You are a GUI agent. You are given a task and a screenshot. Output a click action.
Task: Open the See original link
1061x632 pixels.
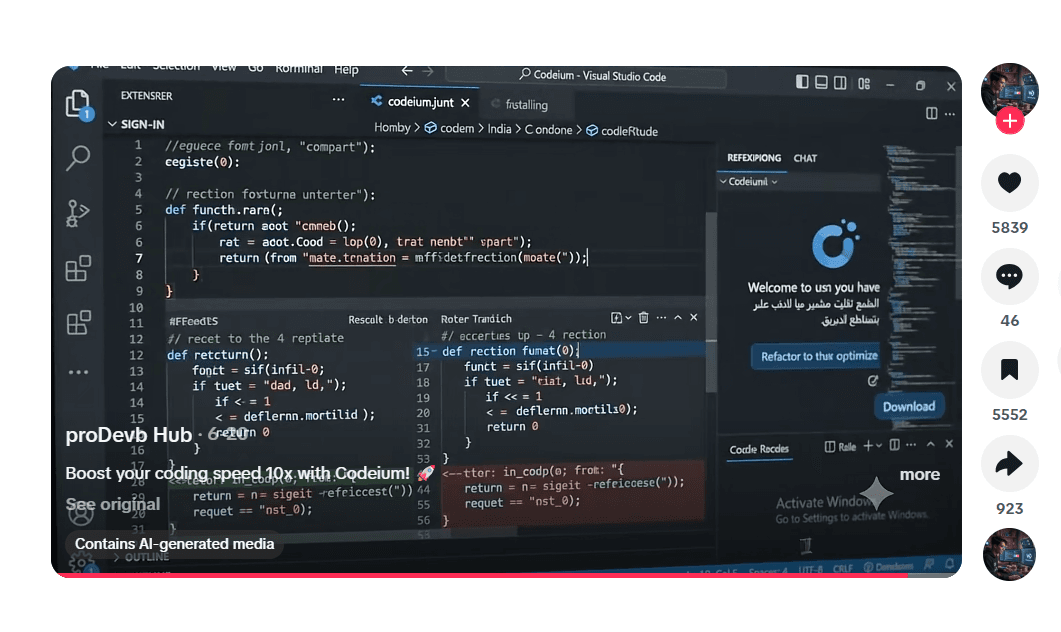pos(113,504)
